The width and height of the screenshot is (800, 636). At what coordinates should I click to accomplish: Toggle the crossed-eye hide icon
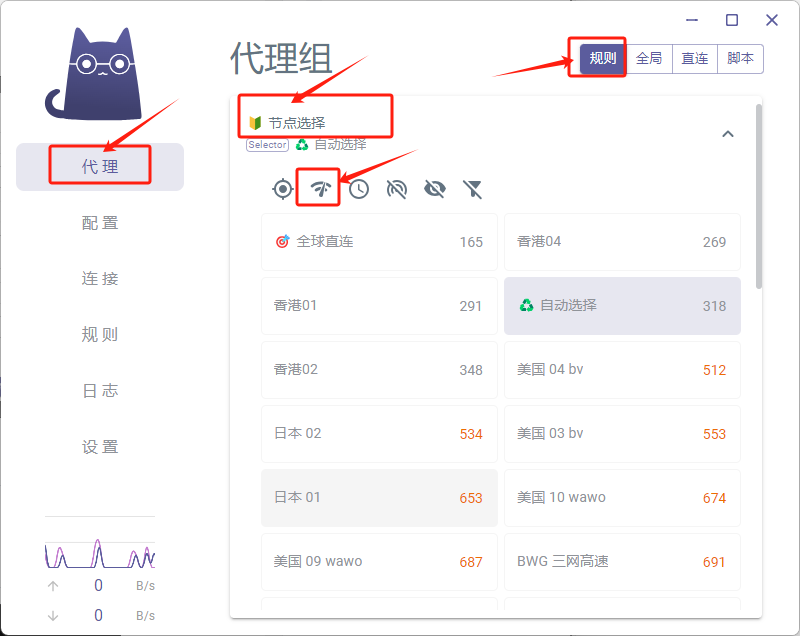tap(435, 189)
